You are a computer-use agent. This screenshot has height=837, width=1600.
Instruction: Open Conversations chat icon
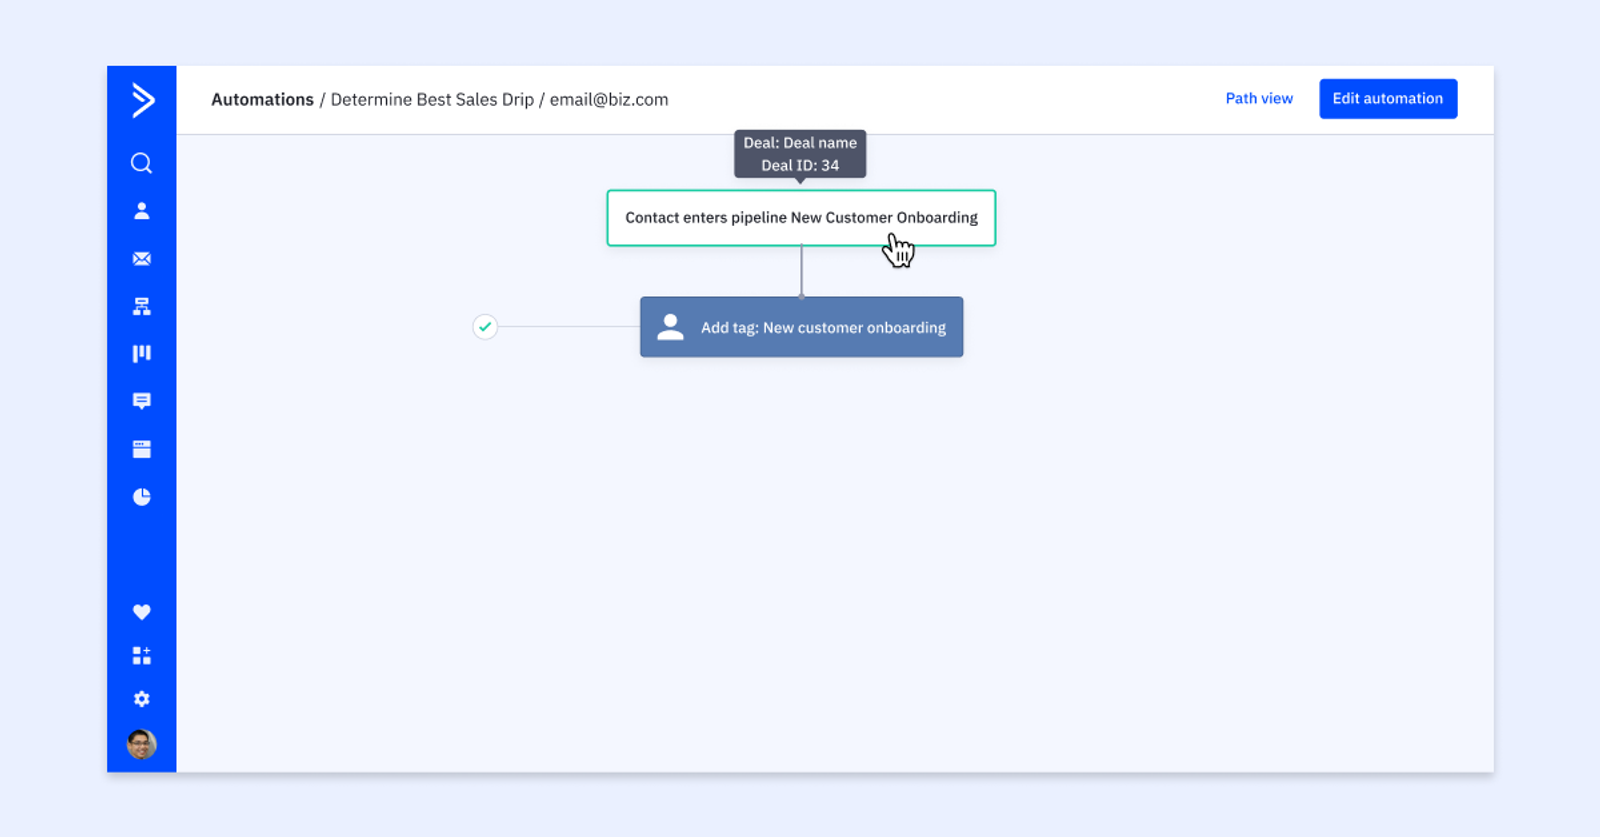(x=142, y=401)
